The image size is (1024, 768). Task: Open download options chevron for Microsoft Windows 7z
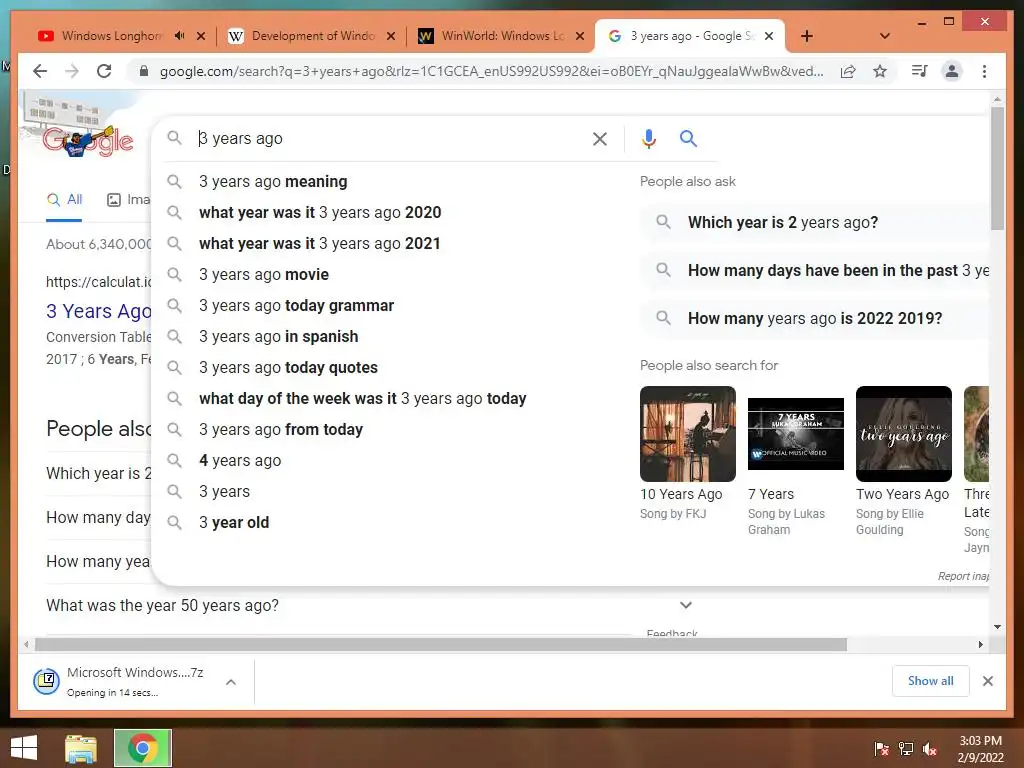pyautogui.click(x=231, y=682)
